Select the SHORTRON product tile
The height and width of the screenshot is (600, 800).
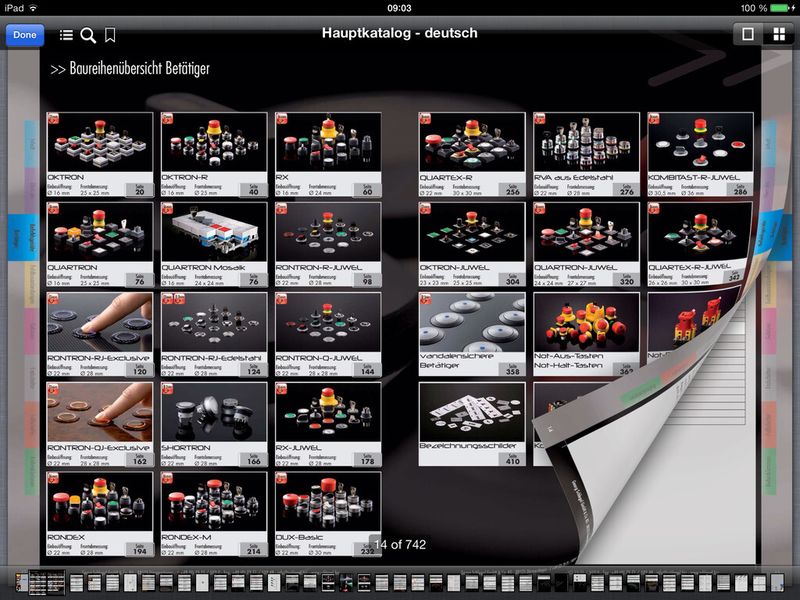click(x=214, y=424)
